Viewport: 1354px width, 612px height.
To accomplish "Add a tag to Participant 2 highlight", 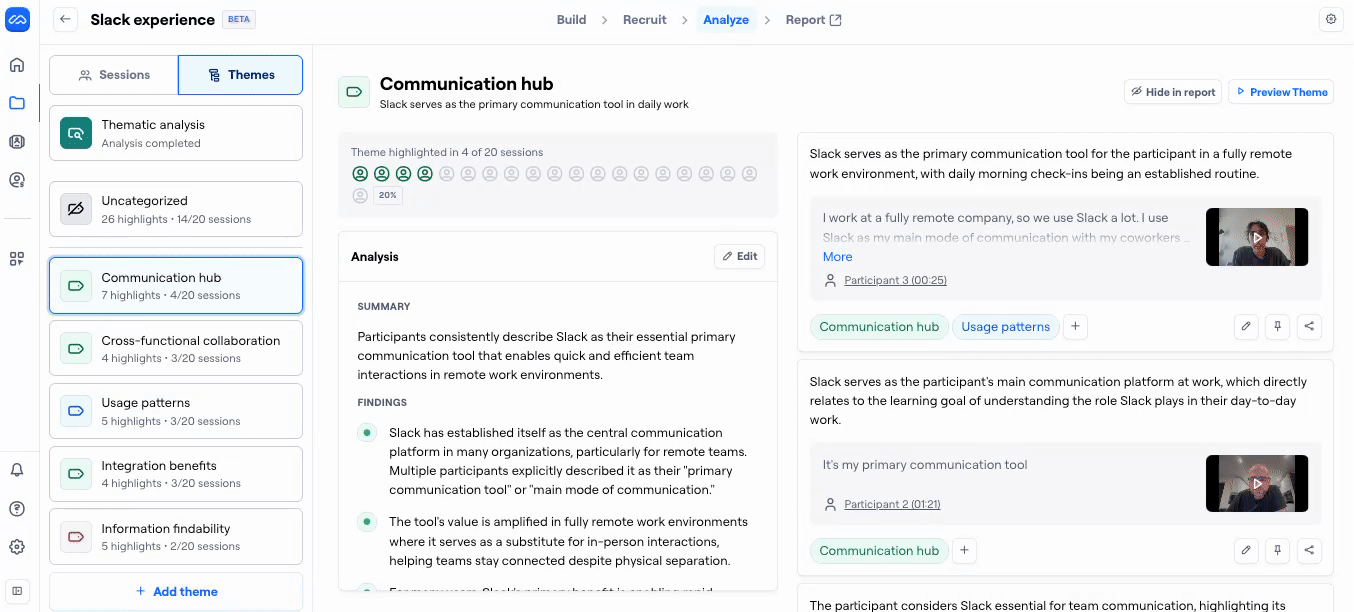I will [964, 550].
